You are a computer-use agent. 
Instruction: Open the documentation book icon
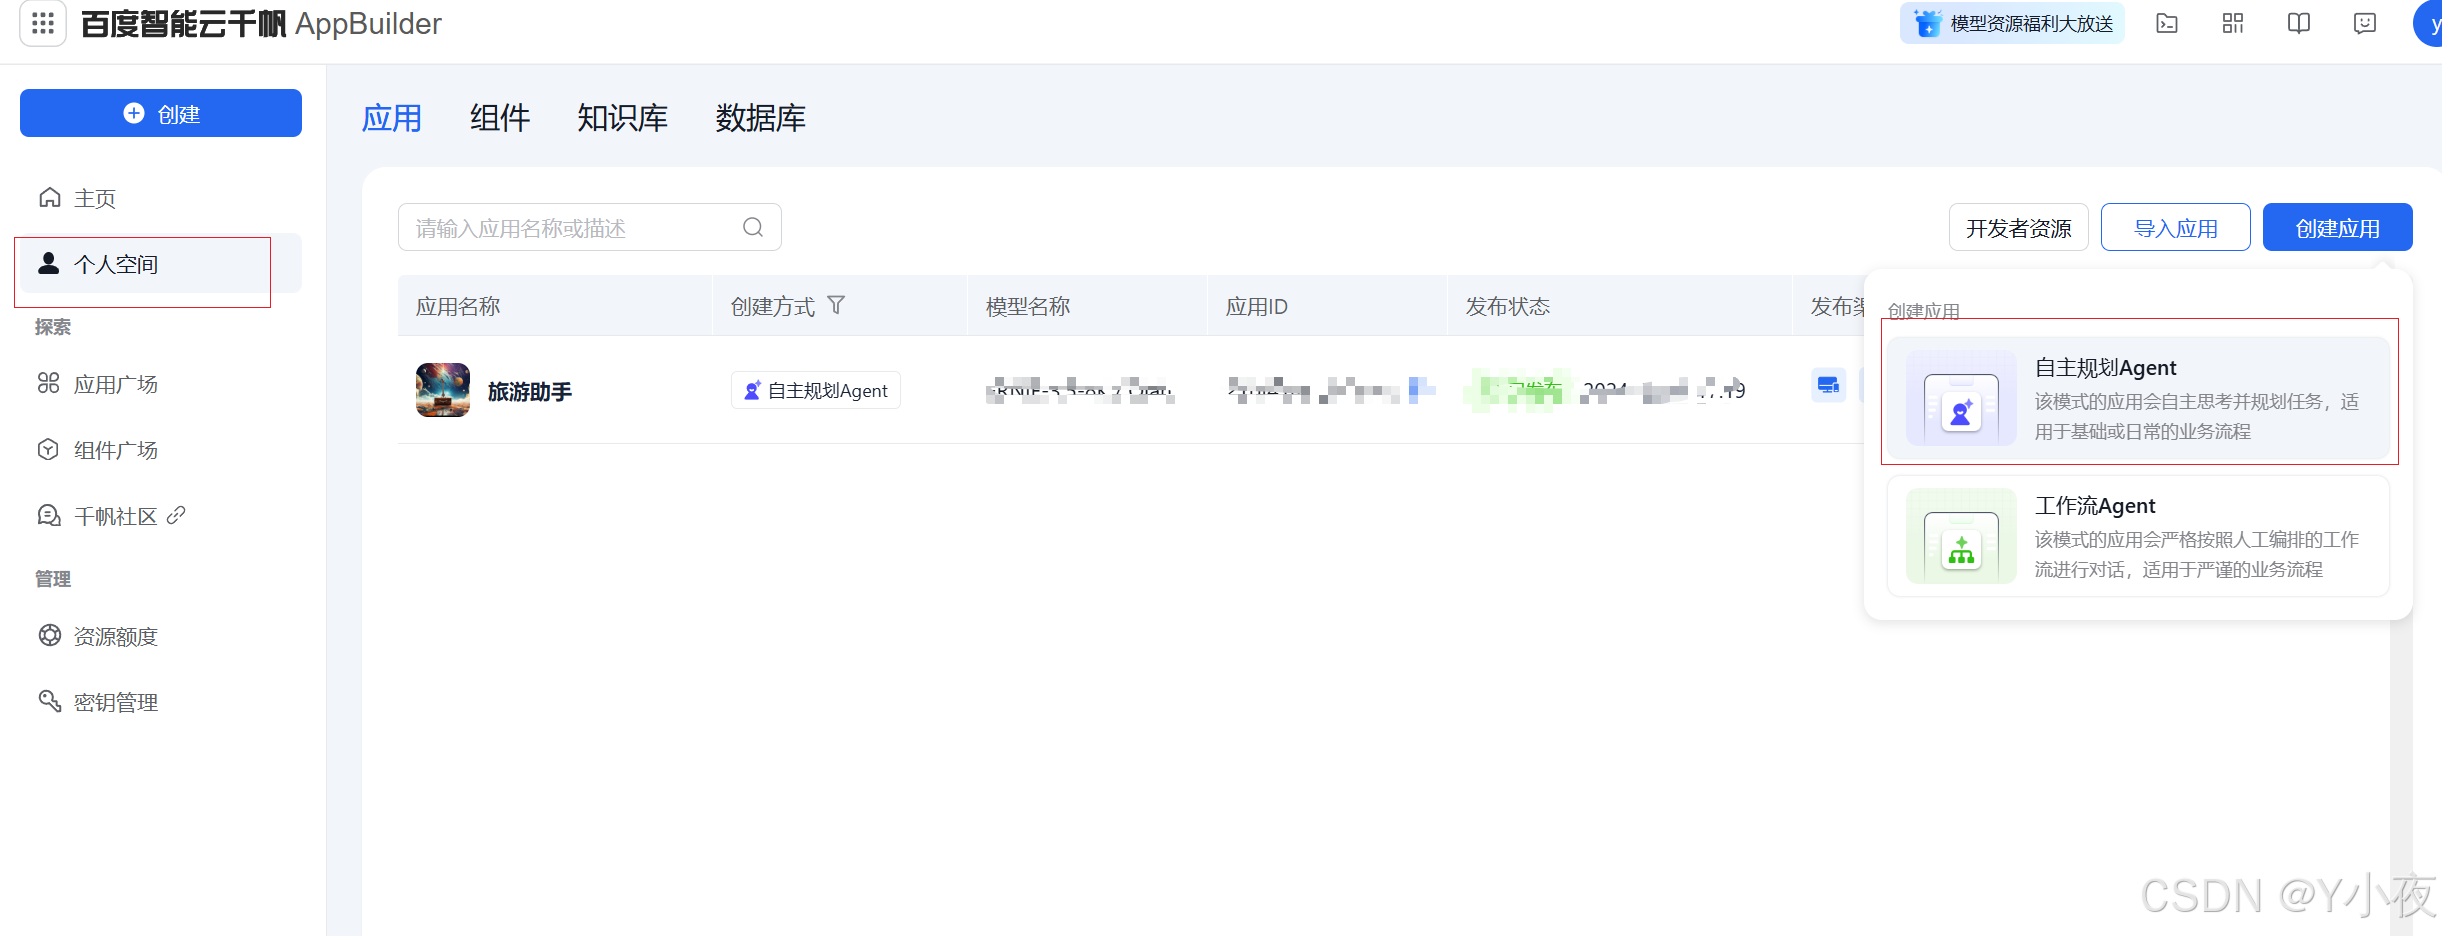pos(2299,23)
